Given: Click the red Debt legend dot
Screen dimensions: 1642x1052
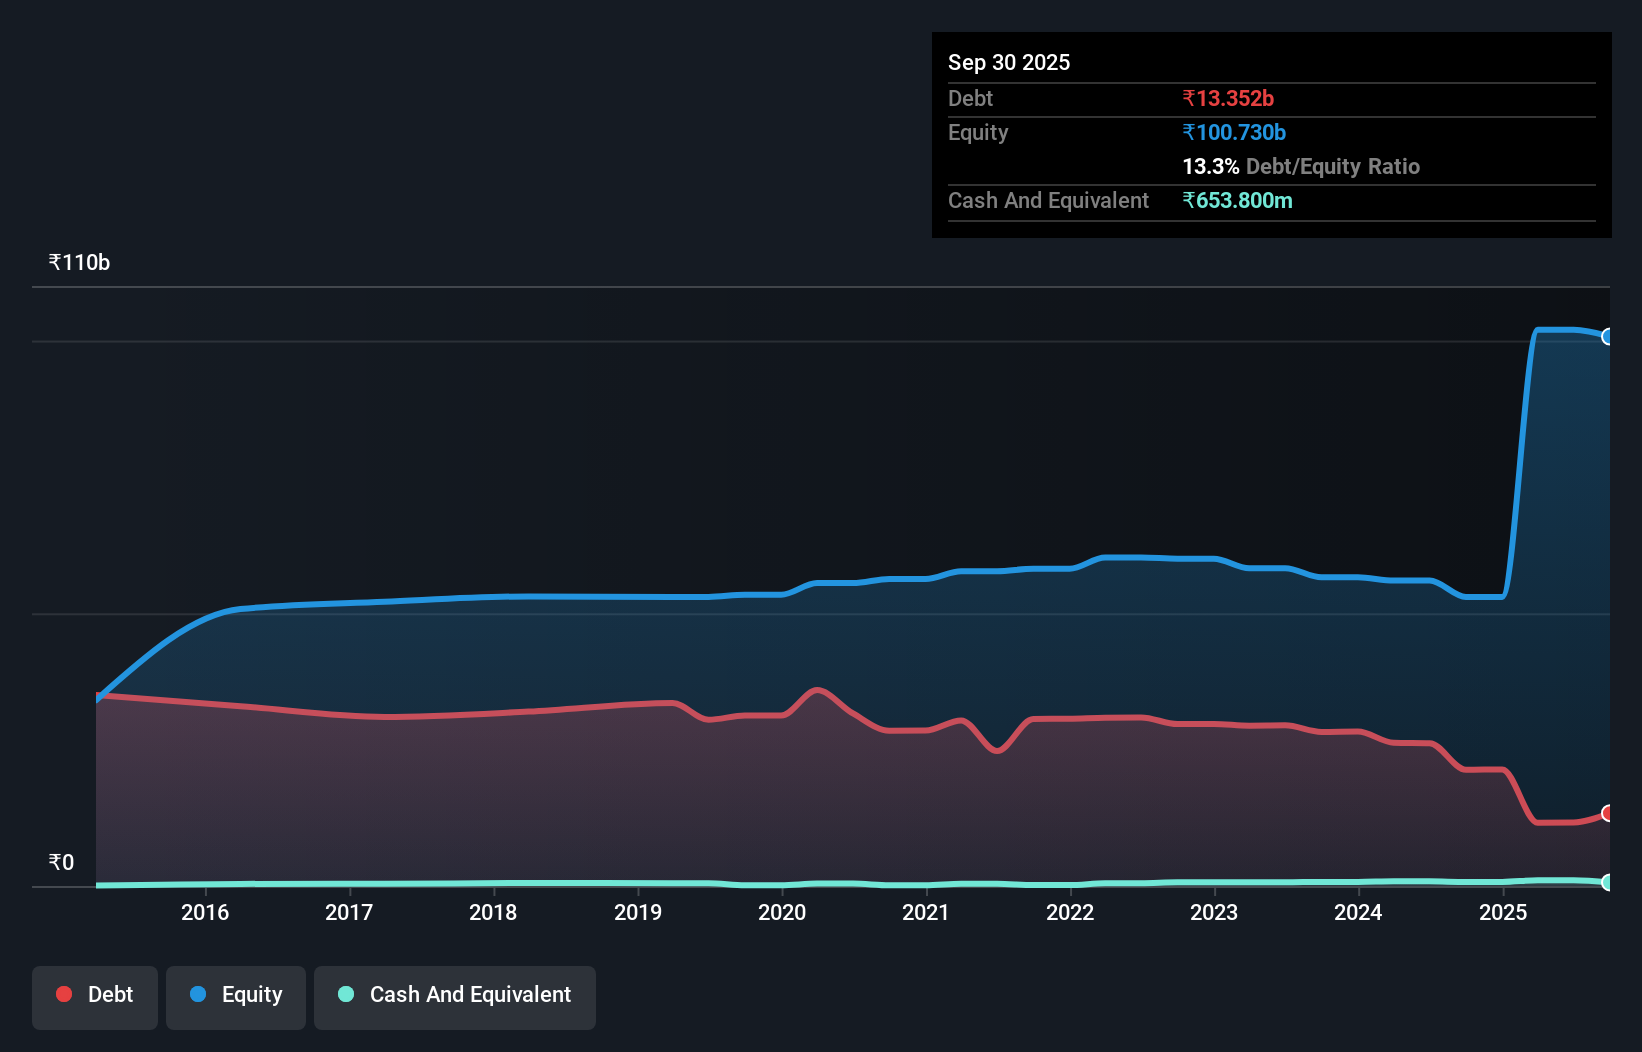Looking at the screenshot, I should pyautogui.click(x=63, y=994).
